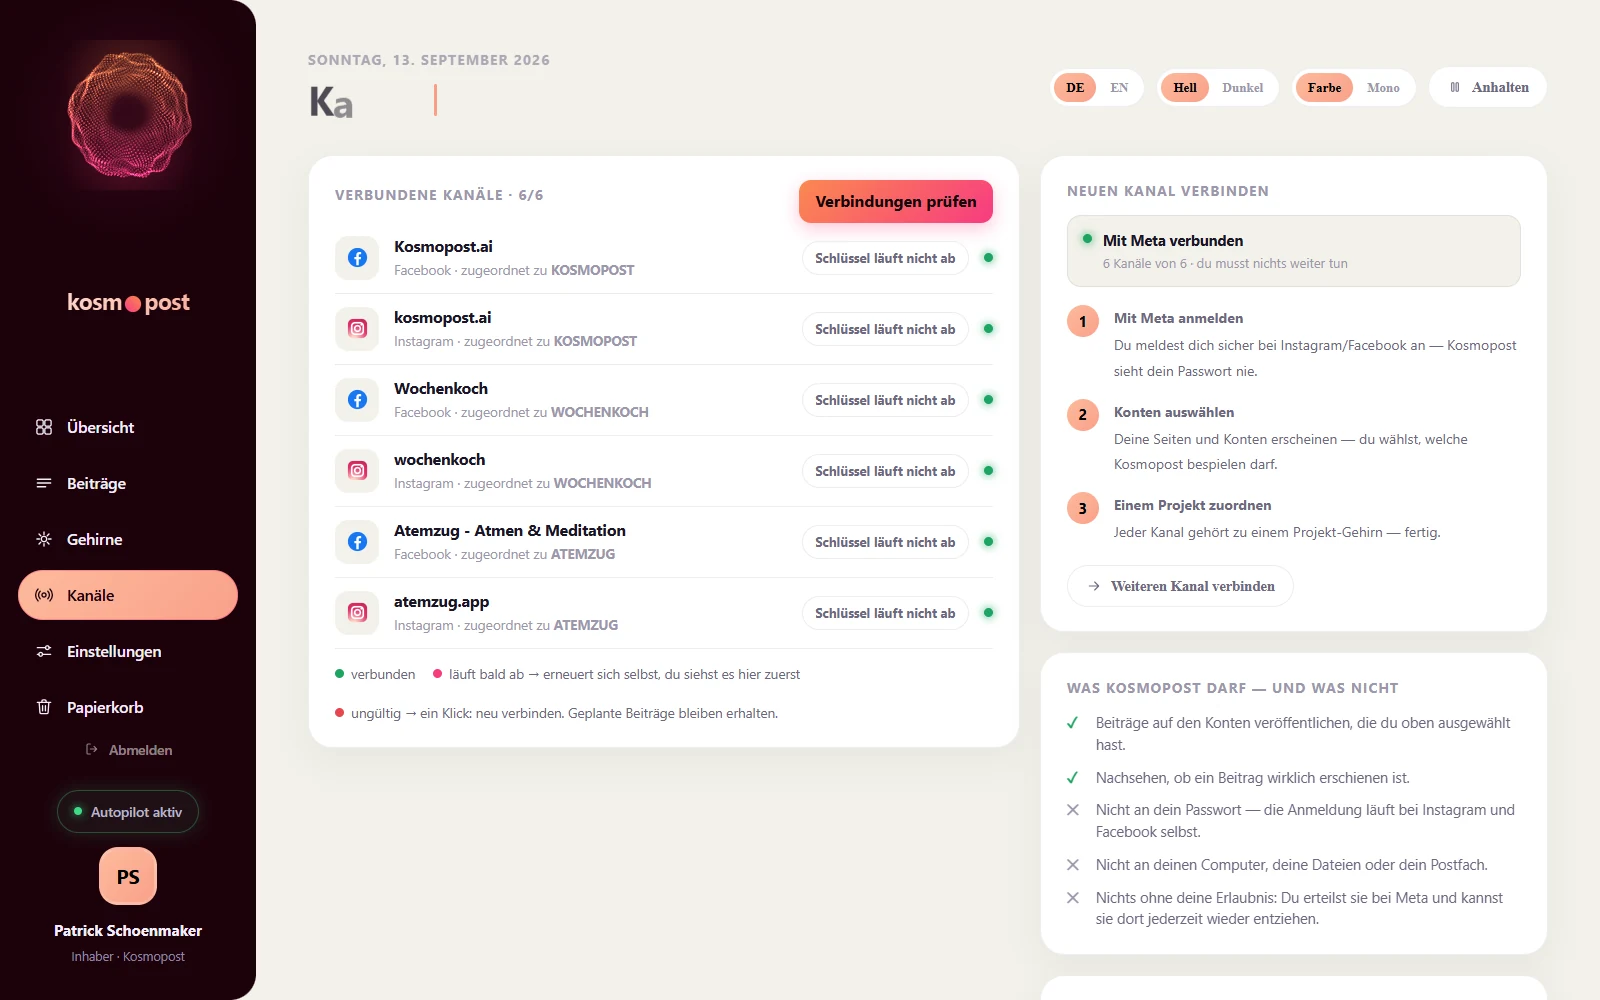Click step number 2 Konten auswählen

tap(1082, 415)
